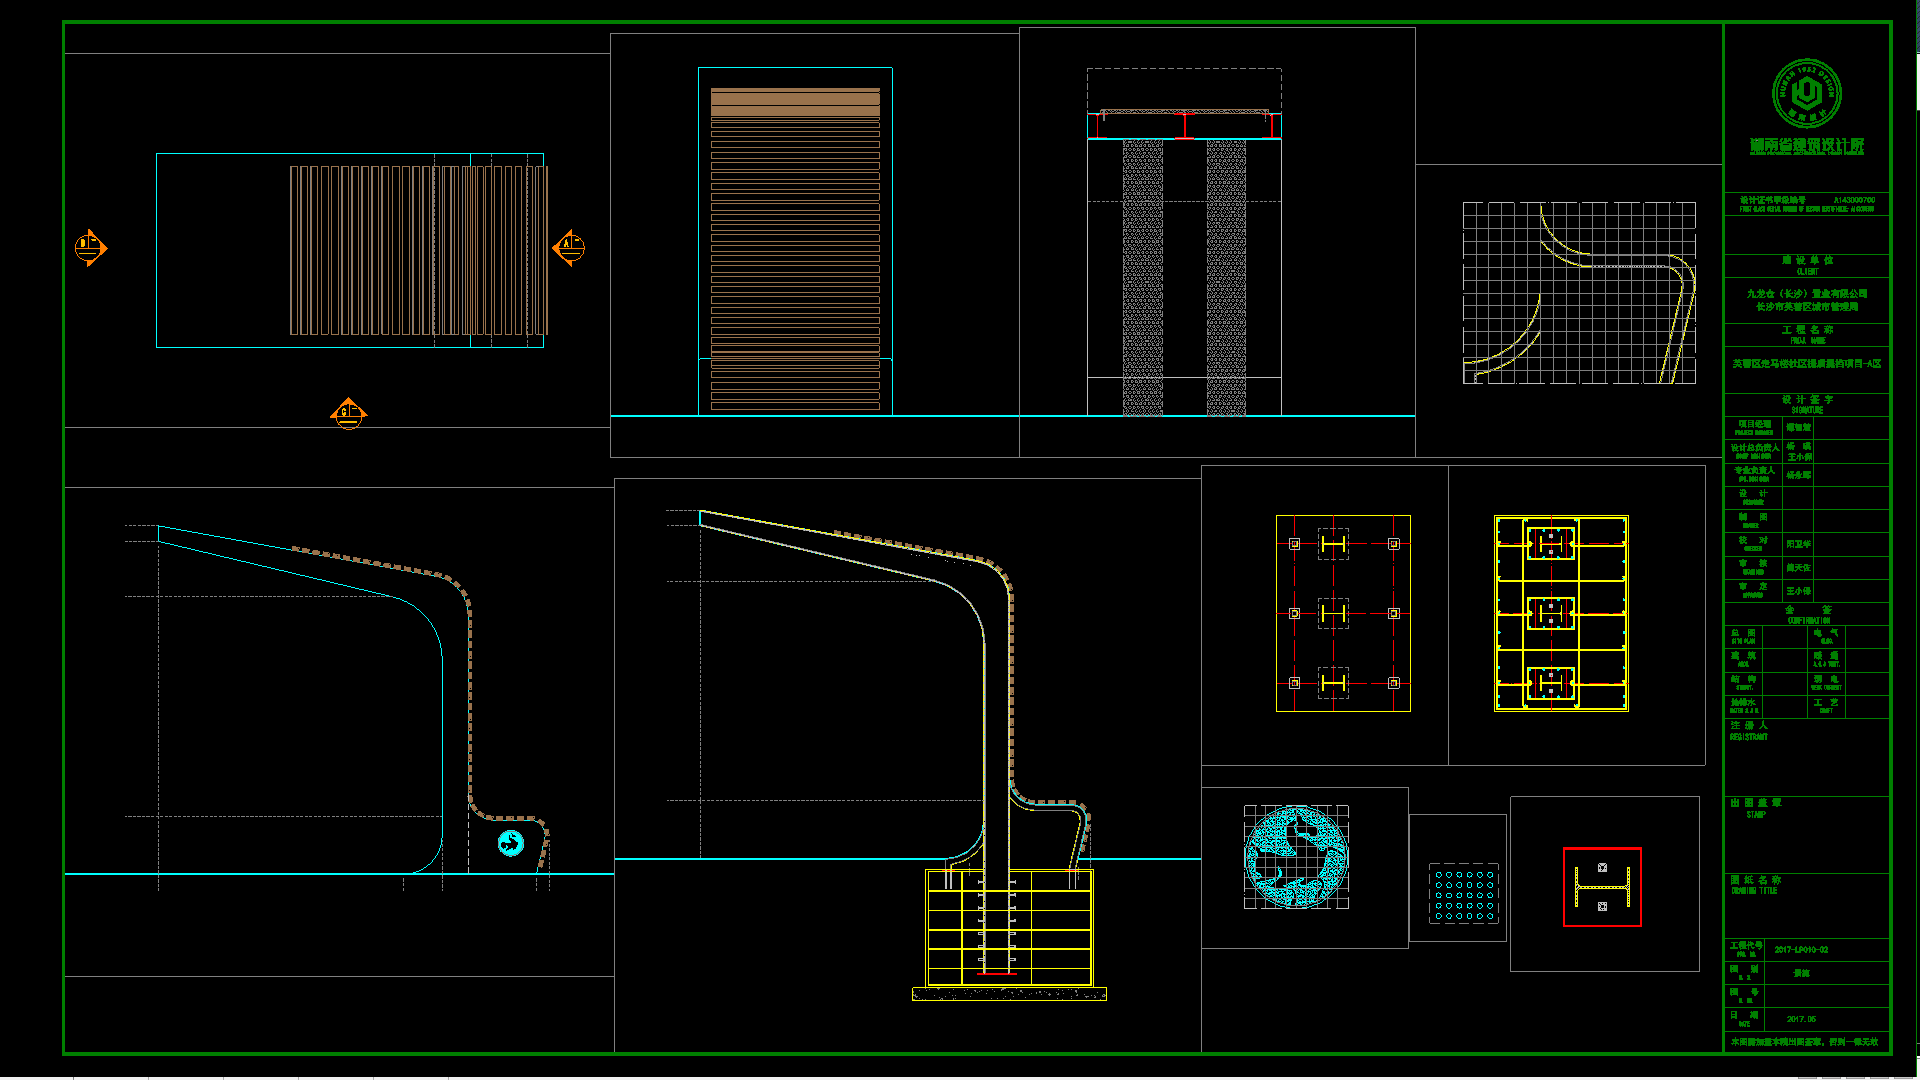Select the cyan circular symbol near bench base
The image size is (1920, 1080).
point(511,843)
